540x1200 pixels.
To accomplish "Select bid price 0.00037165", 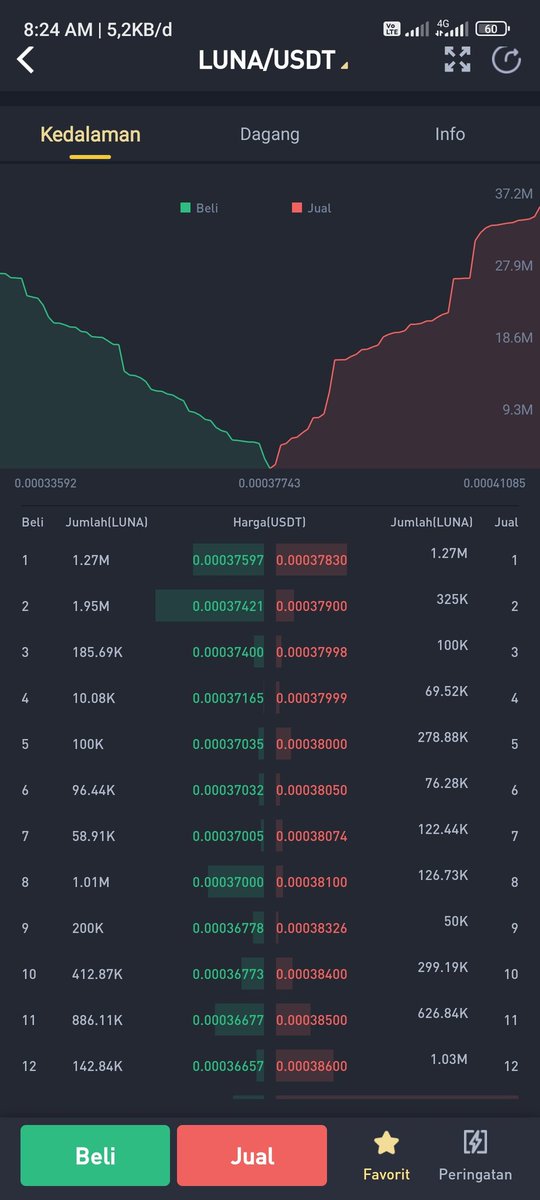I will [228, 698].
